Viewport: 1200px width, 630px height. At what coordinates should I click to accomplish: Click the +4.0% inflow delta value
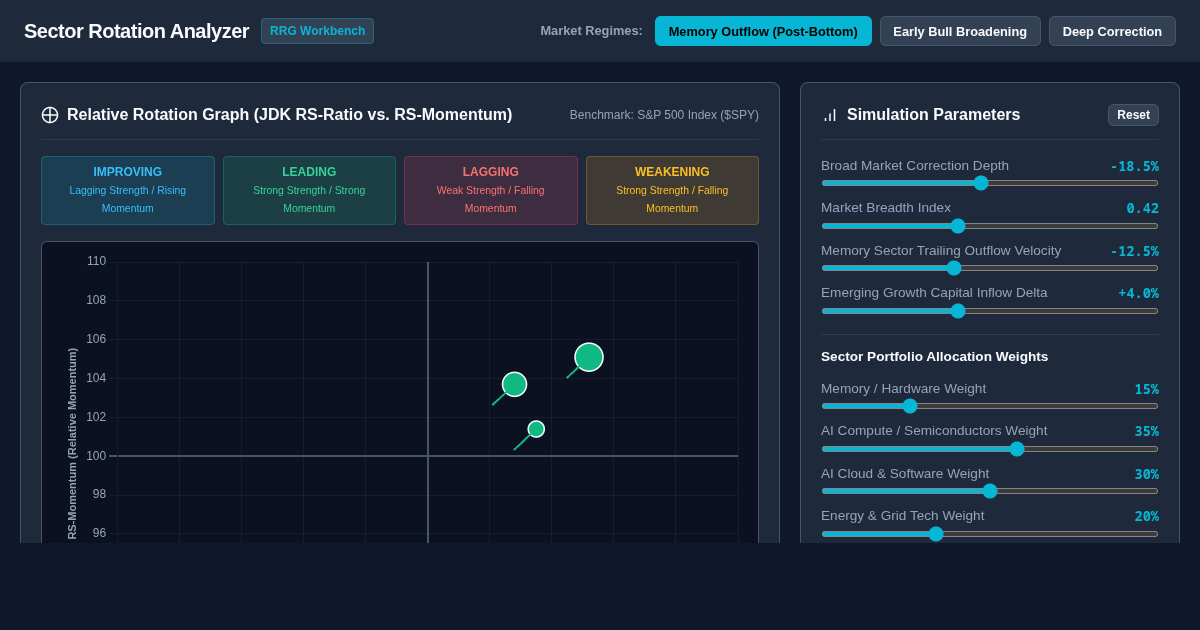click(x=1138, y=293)
